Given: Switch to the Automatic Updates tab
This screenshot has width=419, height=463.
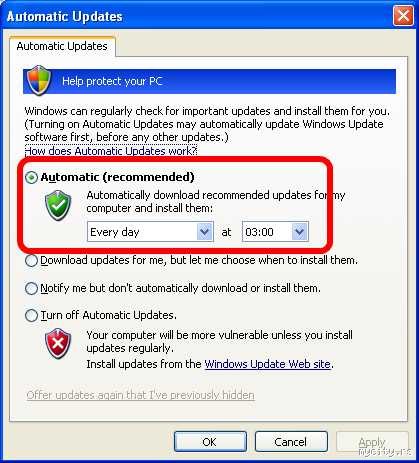Looking at the screenshot, I should [62, 46].
